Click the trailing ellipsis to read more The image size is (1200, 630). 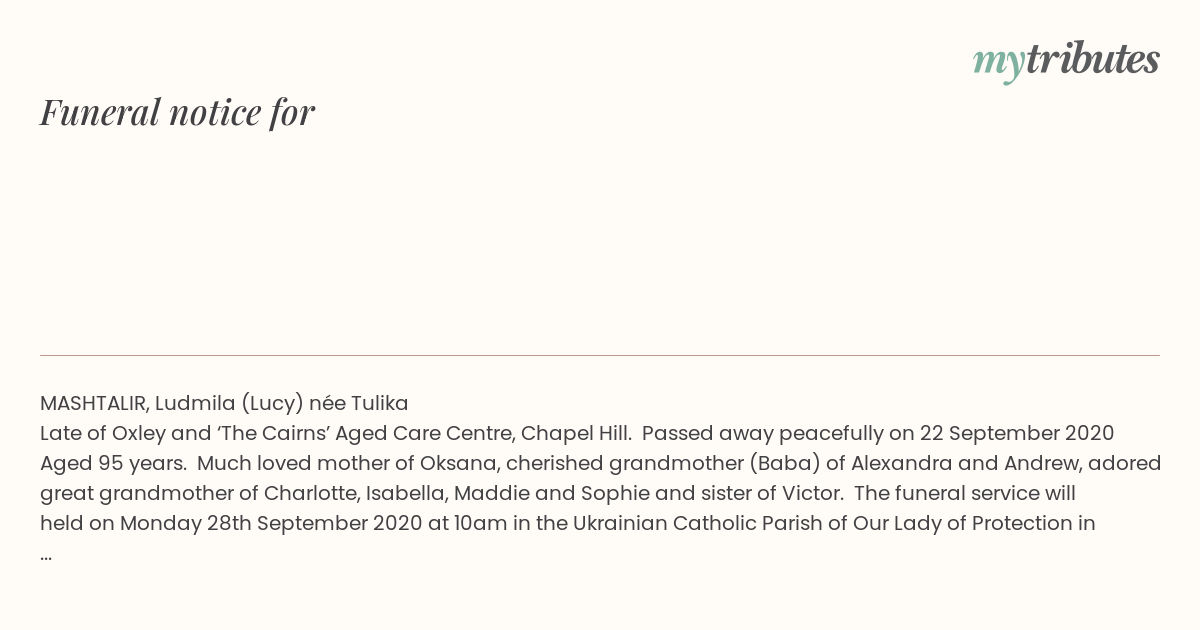(46, 553)
